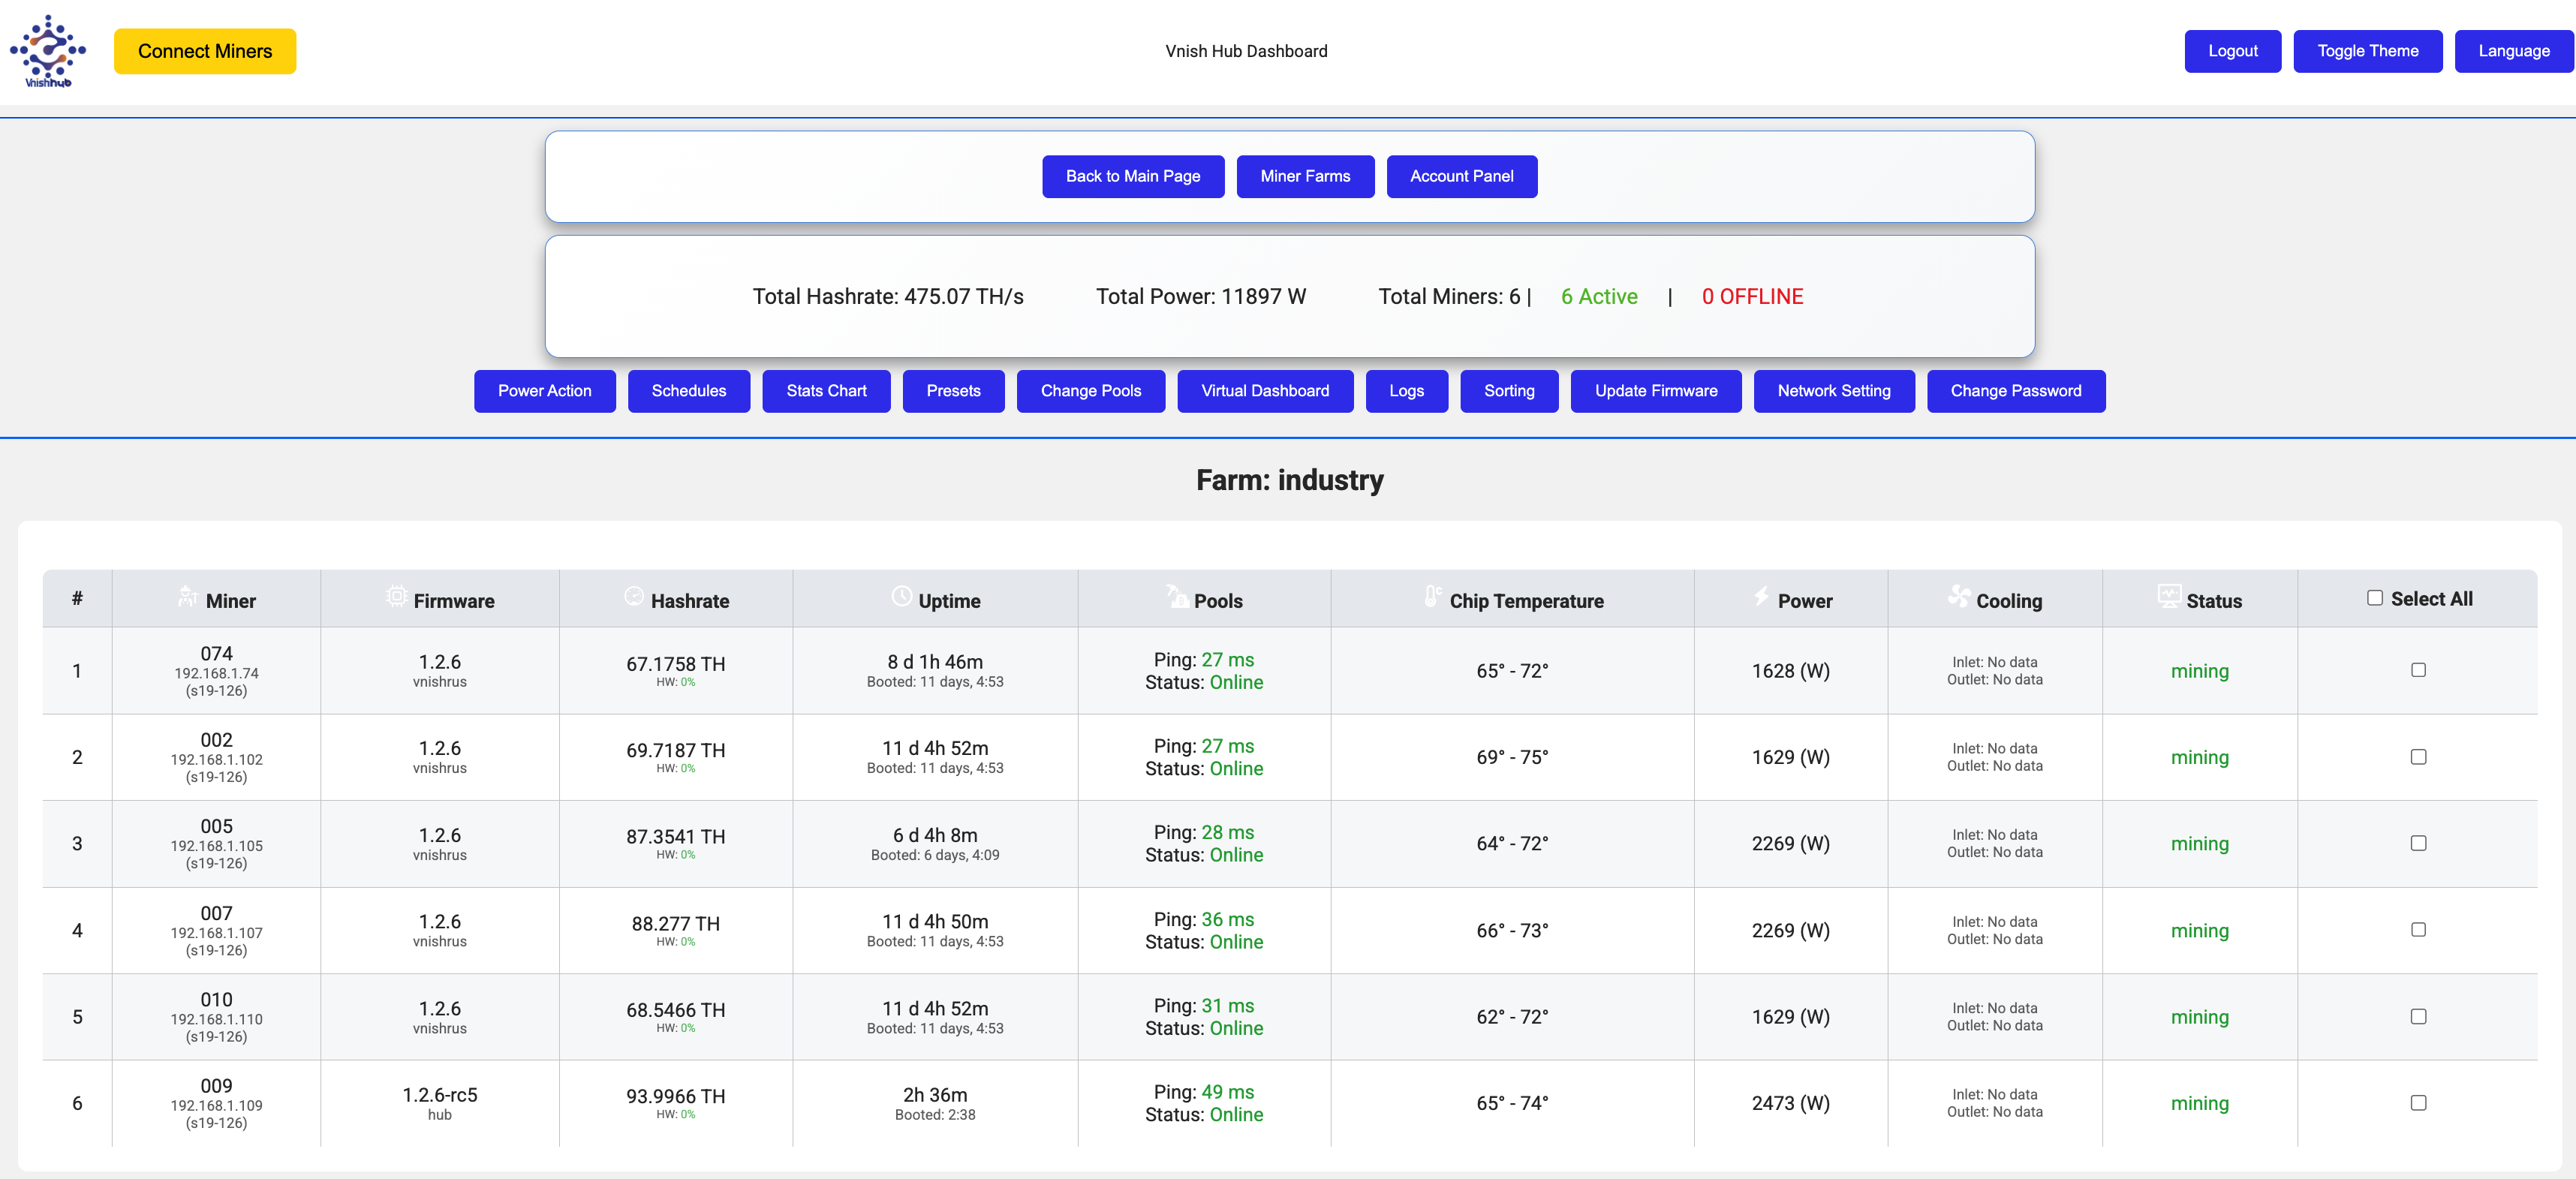Mark the checkbox for miner 009
The width and height of the screenshot is (2576, 1179).
pos(2418,1103)
